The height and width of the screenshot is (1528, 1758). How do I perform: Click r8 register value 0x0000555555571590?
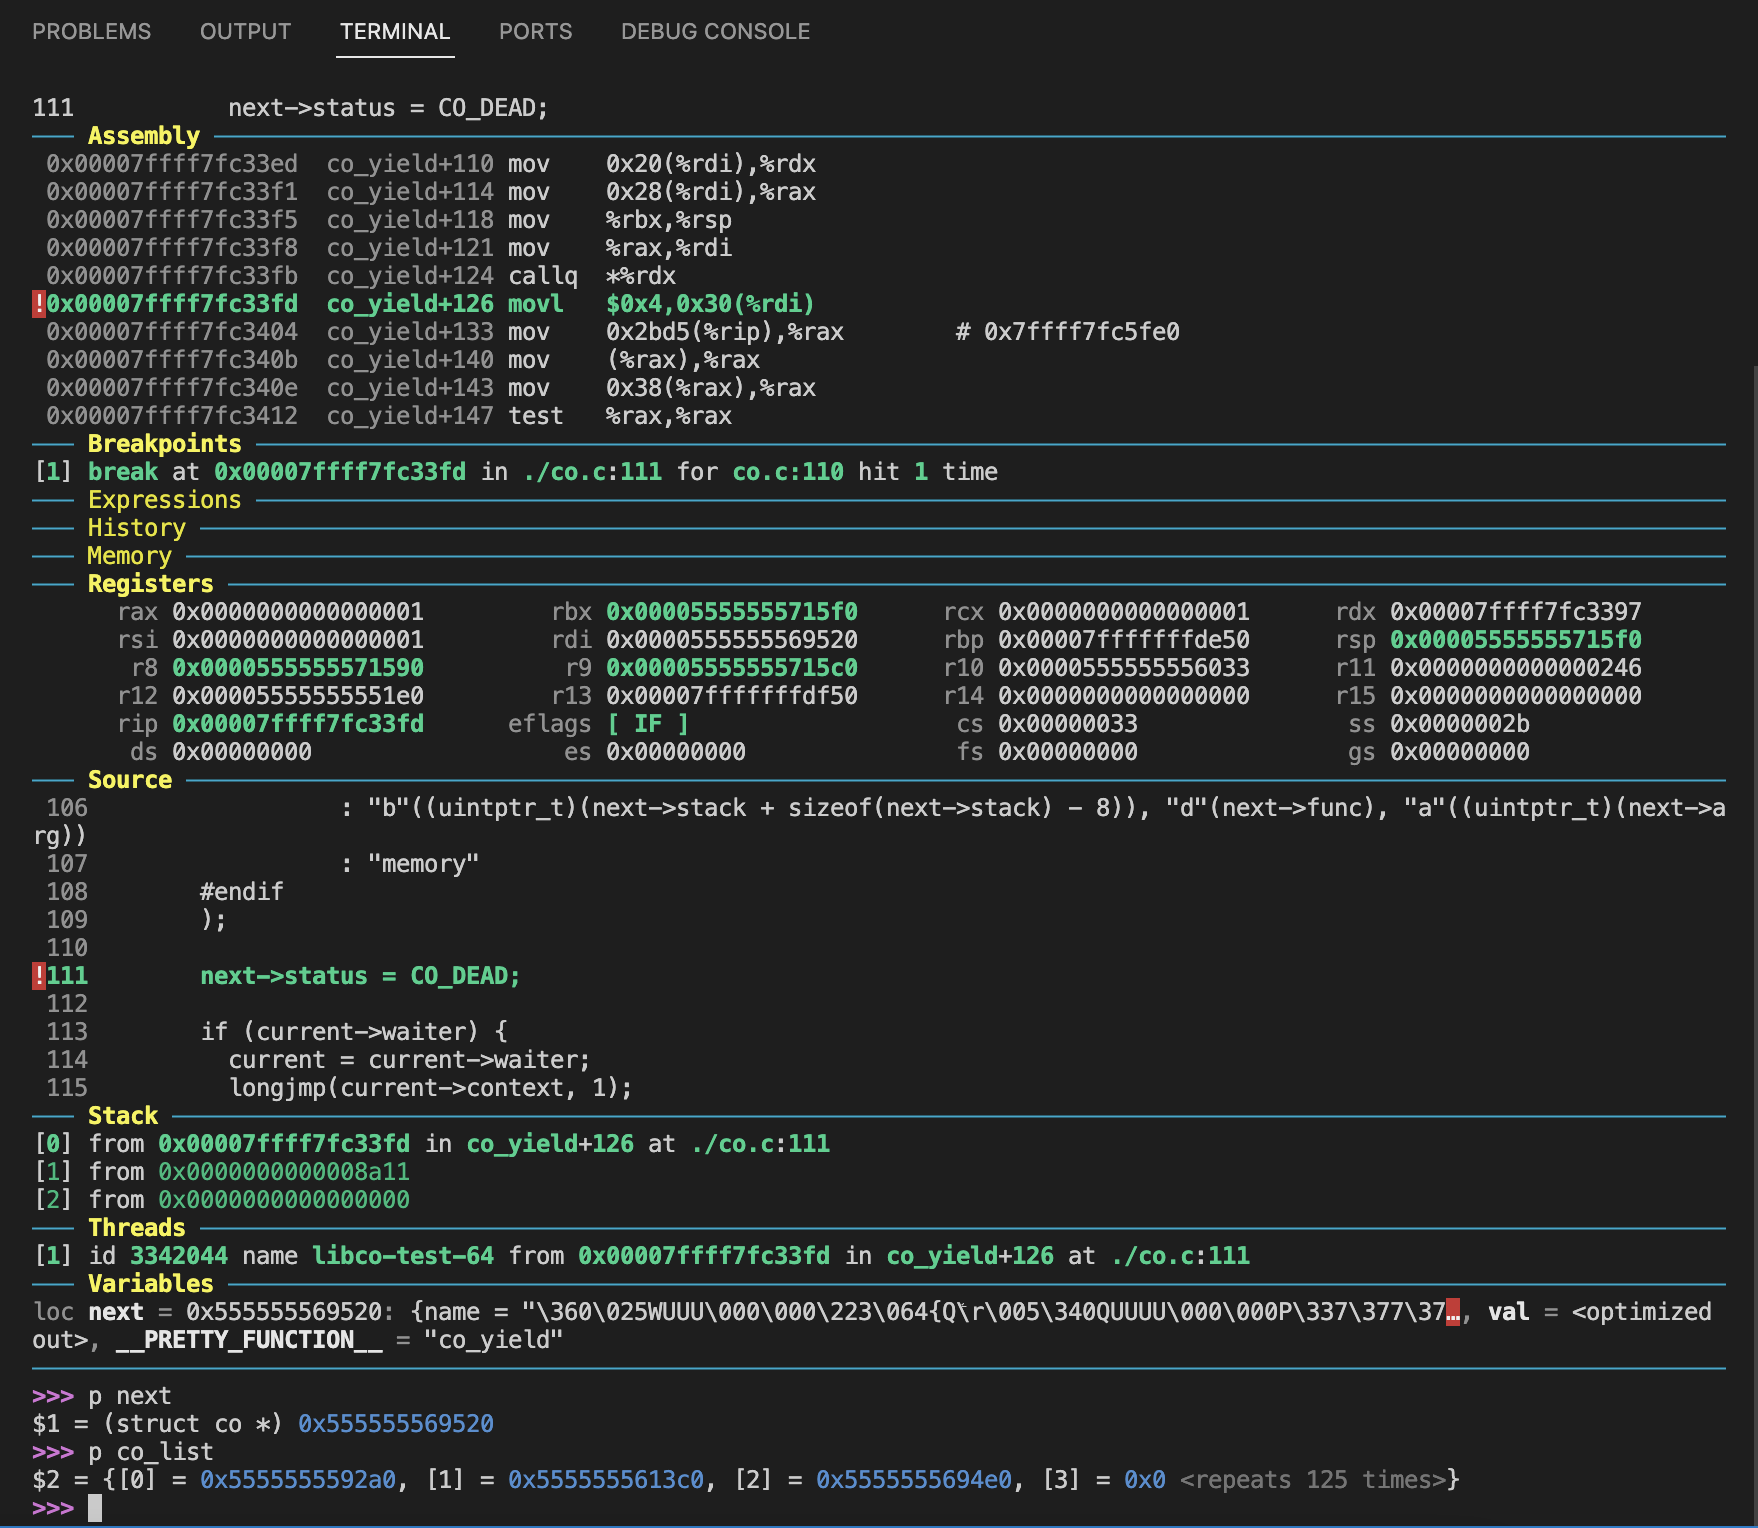(x=298, y=667)
